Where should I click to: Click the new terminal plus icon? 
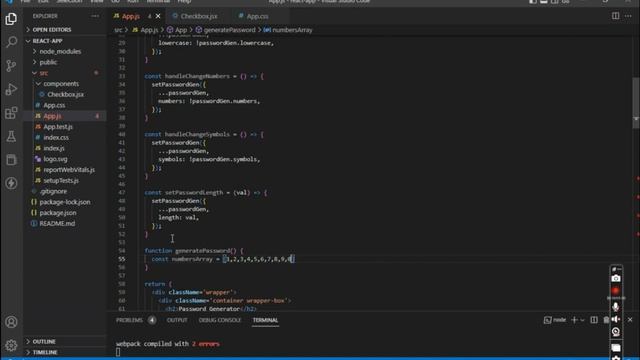click(x=574, y=320)
